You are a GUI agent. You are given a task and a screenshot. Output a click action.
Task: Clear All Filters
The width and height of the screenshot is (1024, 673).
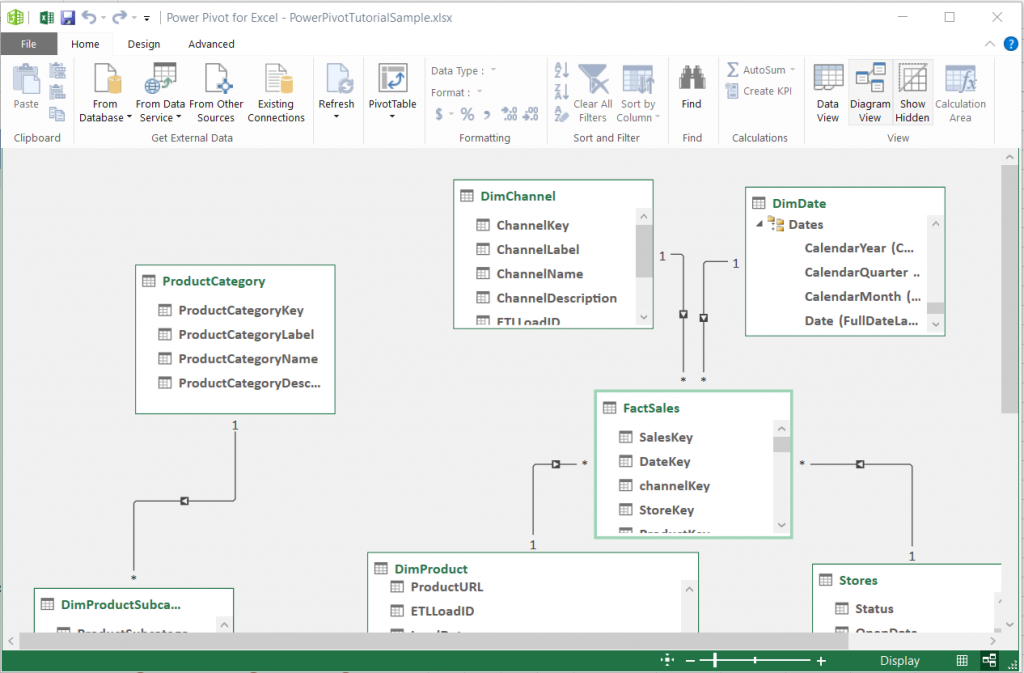pos(593,90)
